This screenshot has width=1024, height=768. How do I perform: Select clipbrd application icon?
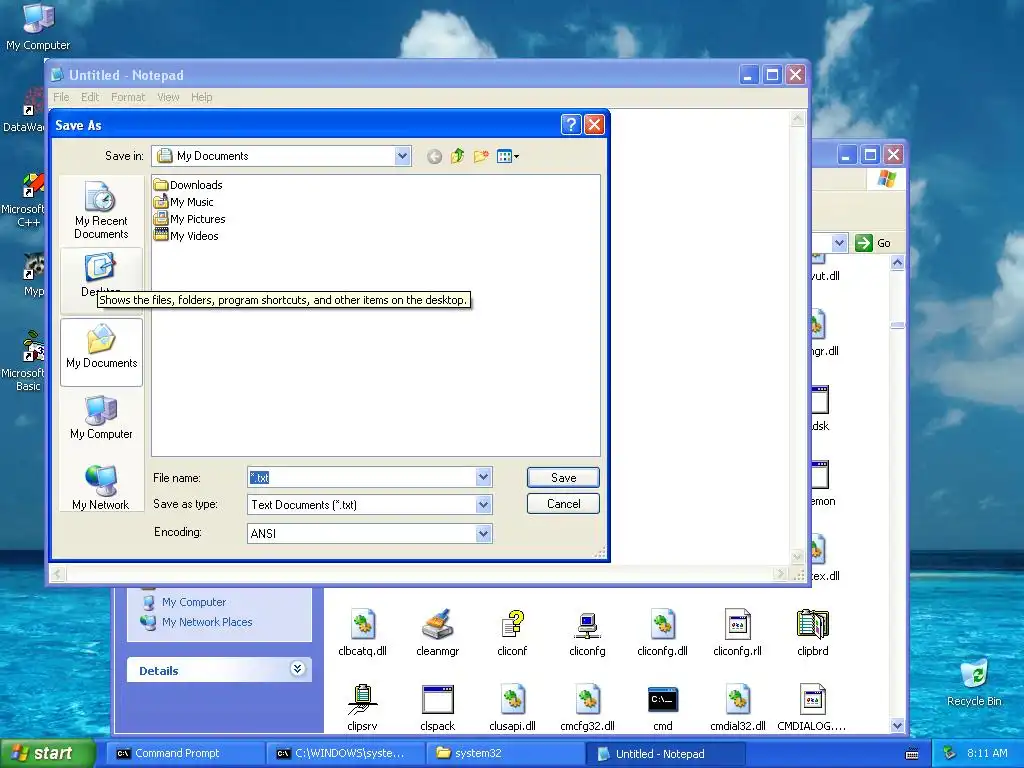tap(812, 633)
